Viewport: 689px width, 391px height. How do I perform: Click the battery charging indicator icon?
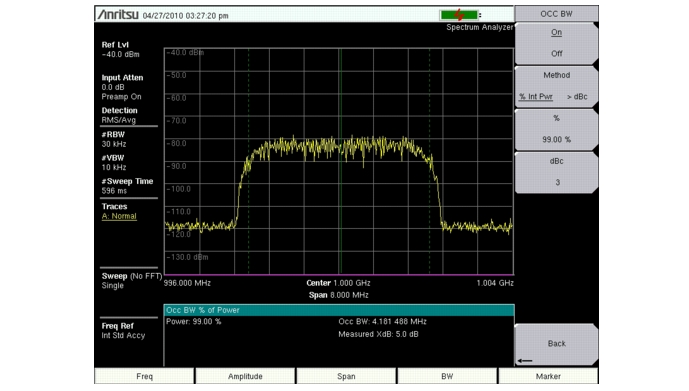click(x=459, y=15)
